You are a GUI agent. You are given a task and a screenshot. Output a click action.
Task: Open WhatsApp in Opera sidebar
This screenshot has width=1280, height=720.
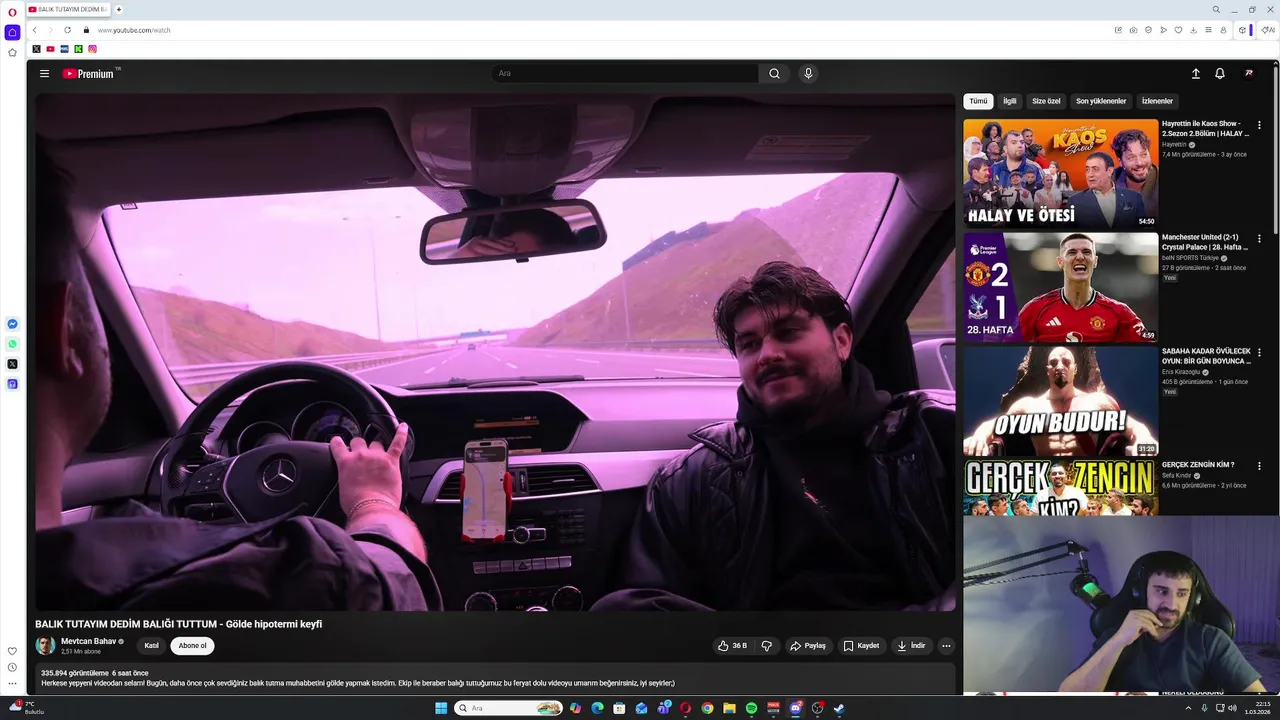pyautogui.click(x=12, y=344)
